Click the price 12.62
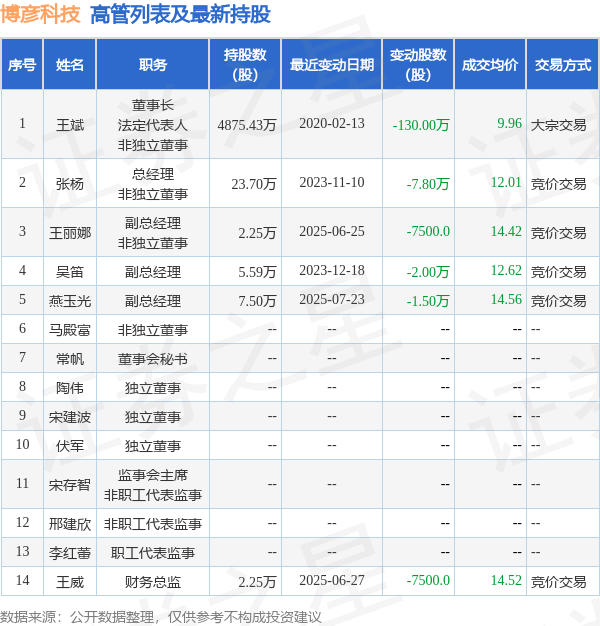The image size is (600, 626). tap(506, 270)
